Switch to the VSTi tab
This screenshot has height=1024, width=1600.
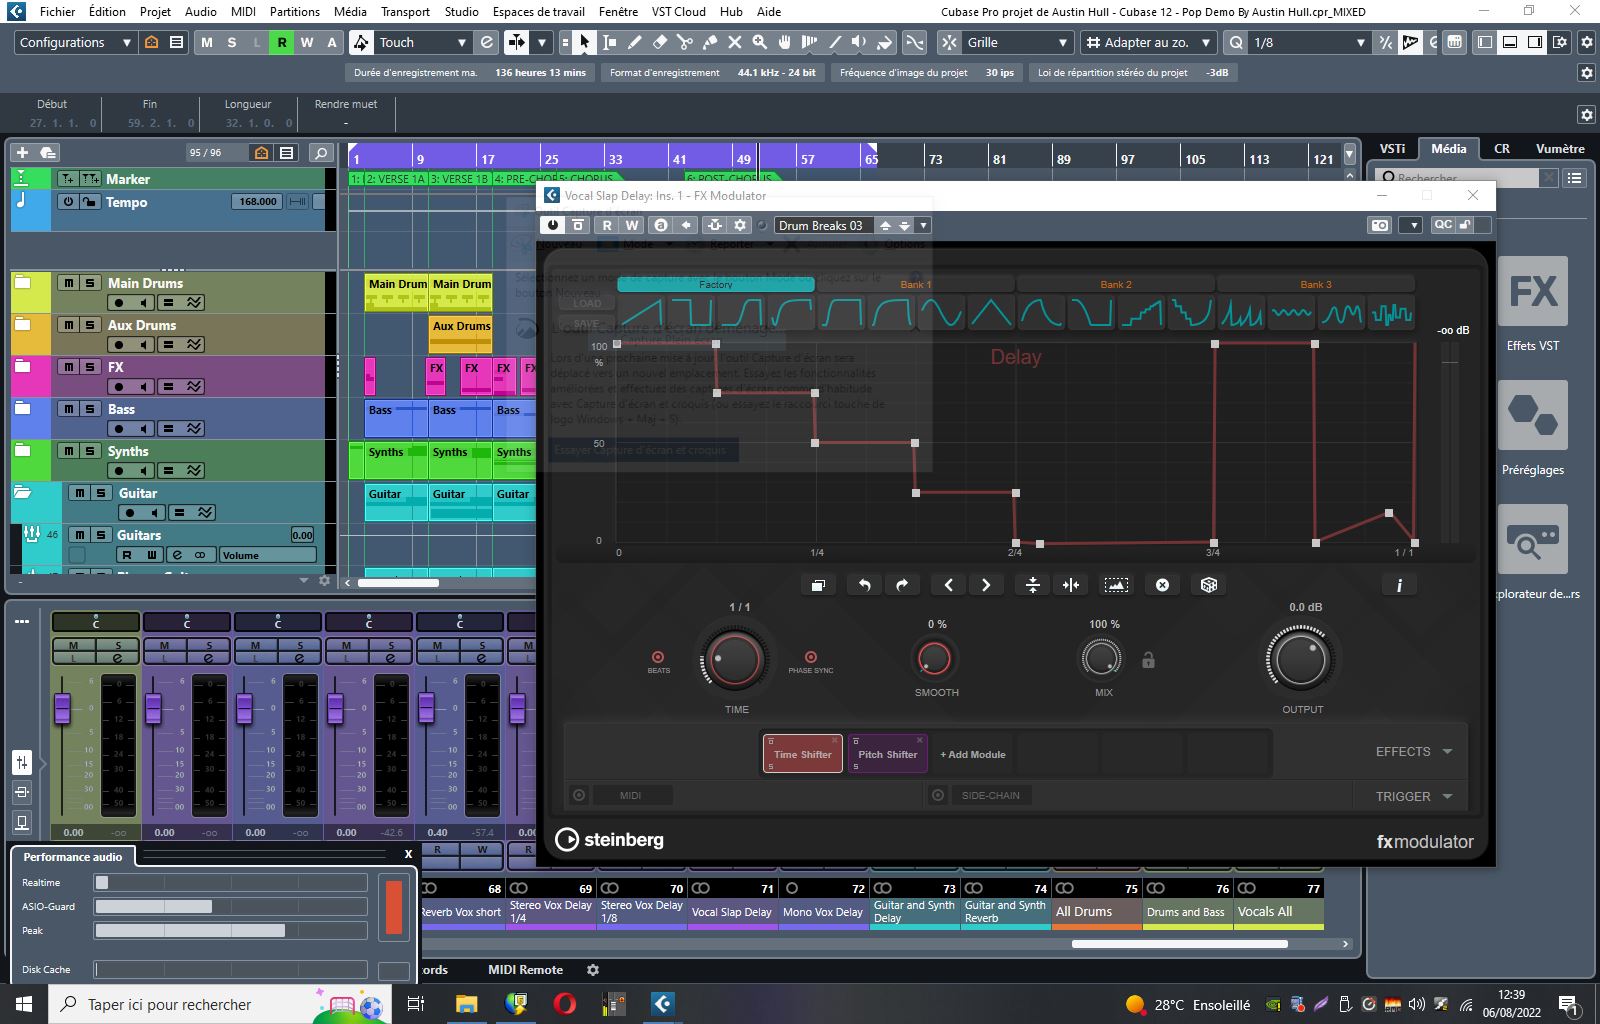[x=1392, y=148]
